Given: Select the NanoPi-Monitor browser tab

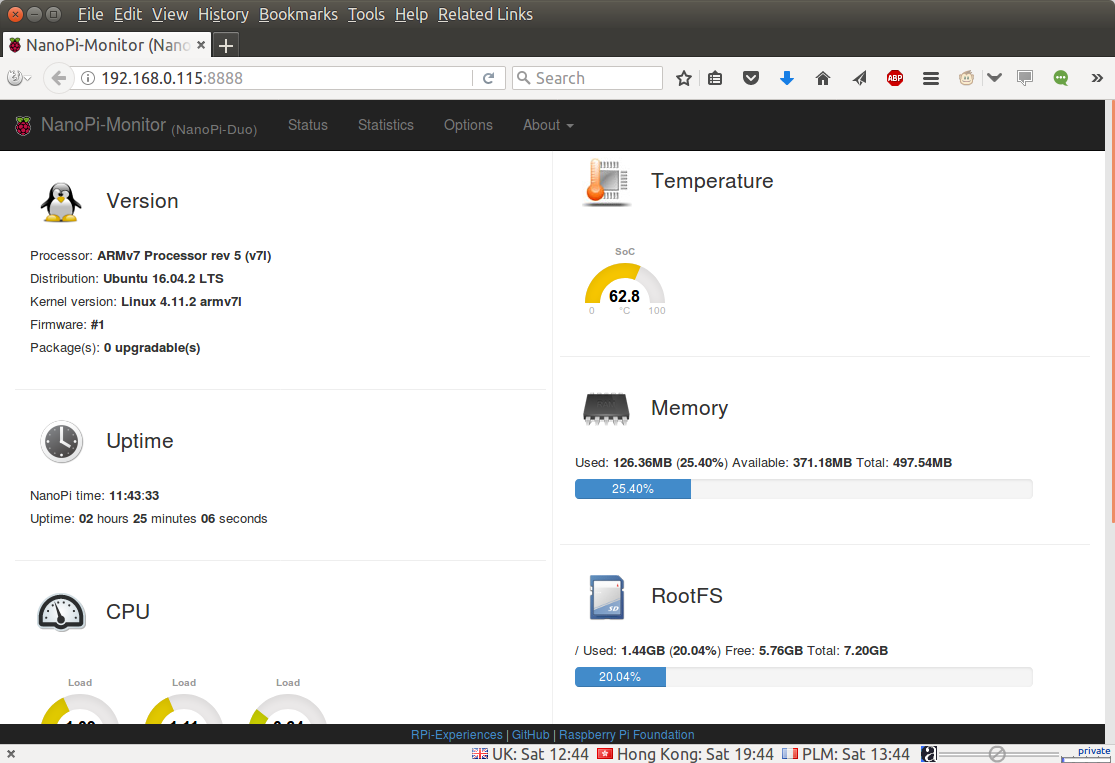Looking at the screenshot, I should click(x=107, y=45).
